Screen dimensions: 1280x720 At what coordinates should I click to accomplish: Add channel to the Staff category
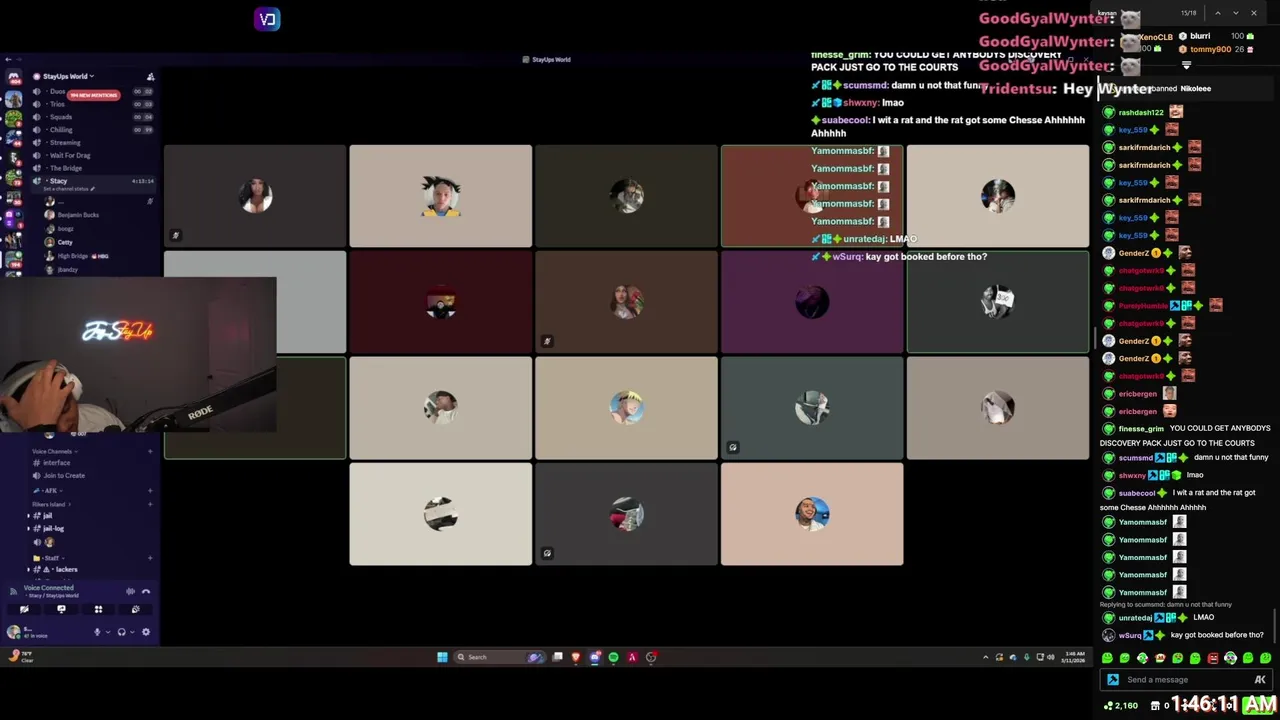tap(150, 558)
